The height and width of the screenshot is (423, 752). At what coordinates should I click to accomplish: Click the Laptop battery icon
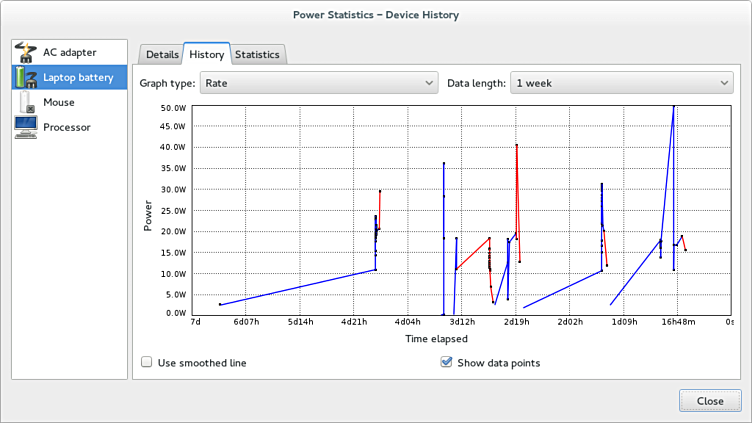26,77
